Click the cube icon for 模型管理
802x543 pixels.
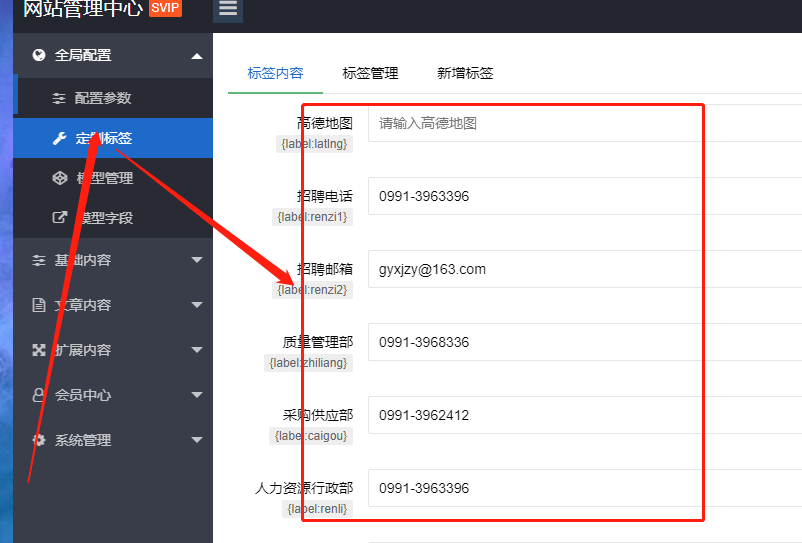(59, 178)
